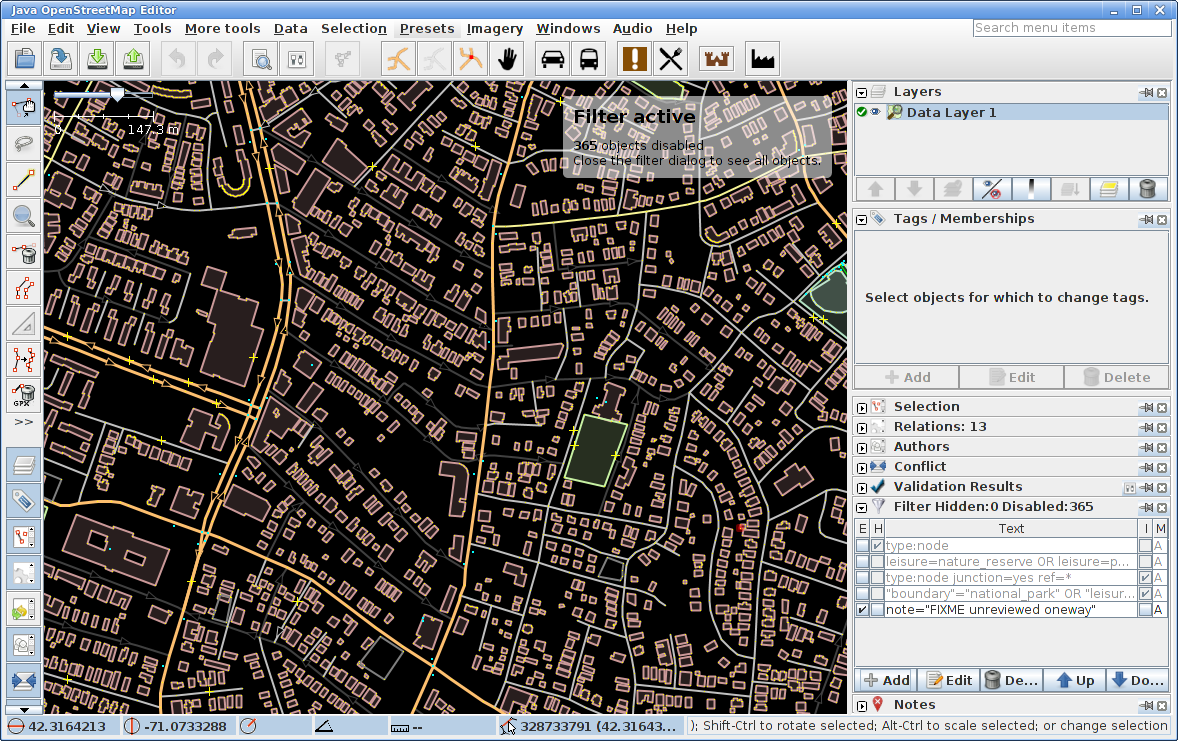Screen dimensions: 1178x741
Task: Toggle visibility eye of Data Layer 1
Action: tap(876, 113)
